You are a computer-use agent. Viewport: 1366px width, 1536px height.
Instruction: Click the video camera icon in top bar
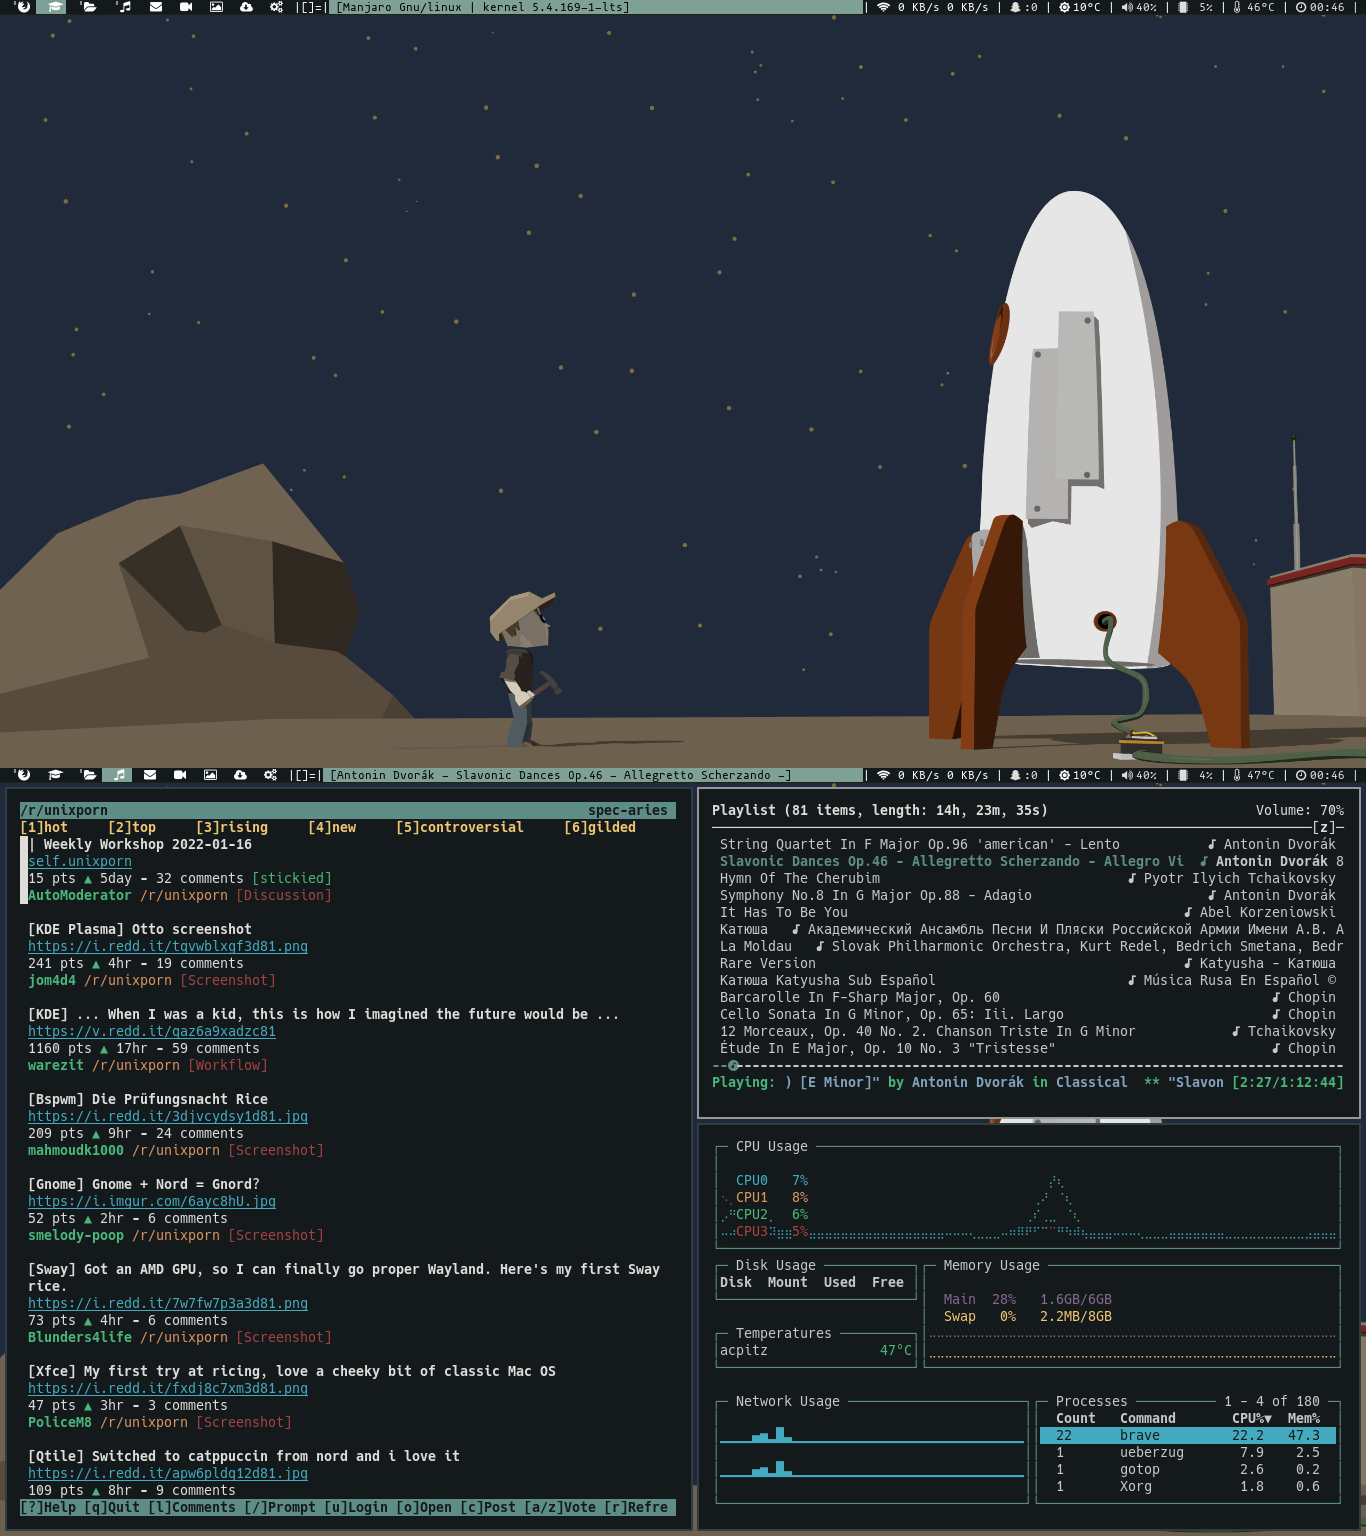coord(184,7)
